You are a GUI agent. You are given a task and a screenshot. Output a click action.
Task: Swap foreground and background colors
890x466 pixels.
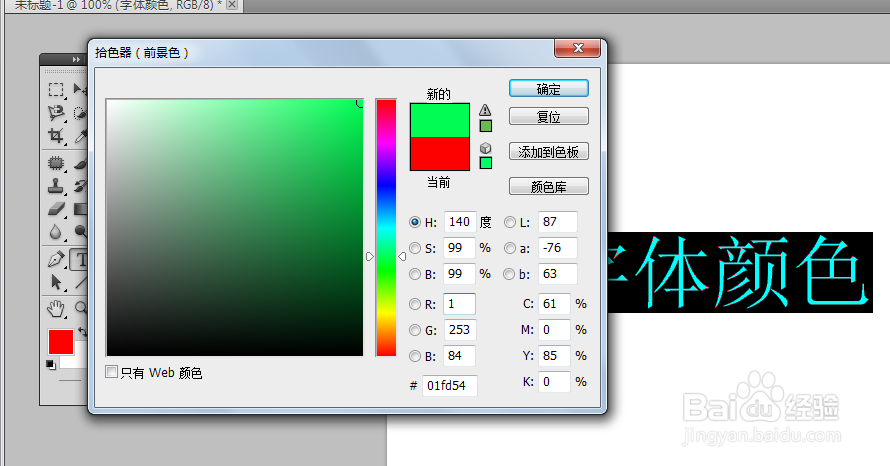tap(83, 331)
